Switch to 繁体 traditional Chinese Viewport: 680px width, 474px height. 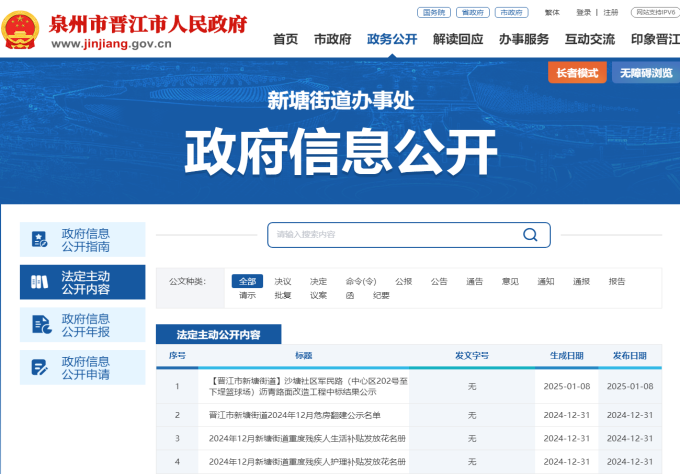(552, 12)
